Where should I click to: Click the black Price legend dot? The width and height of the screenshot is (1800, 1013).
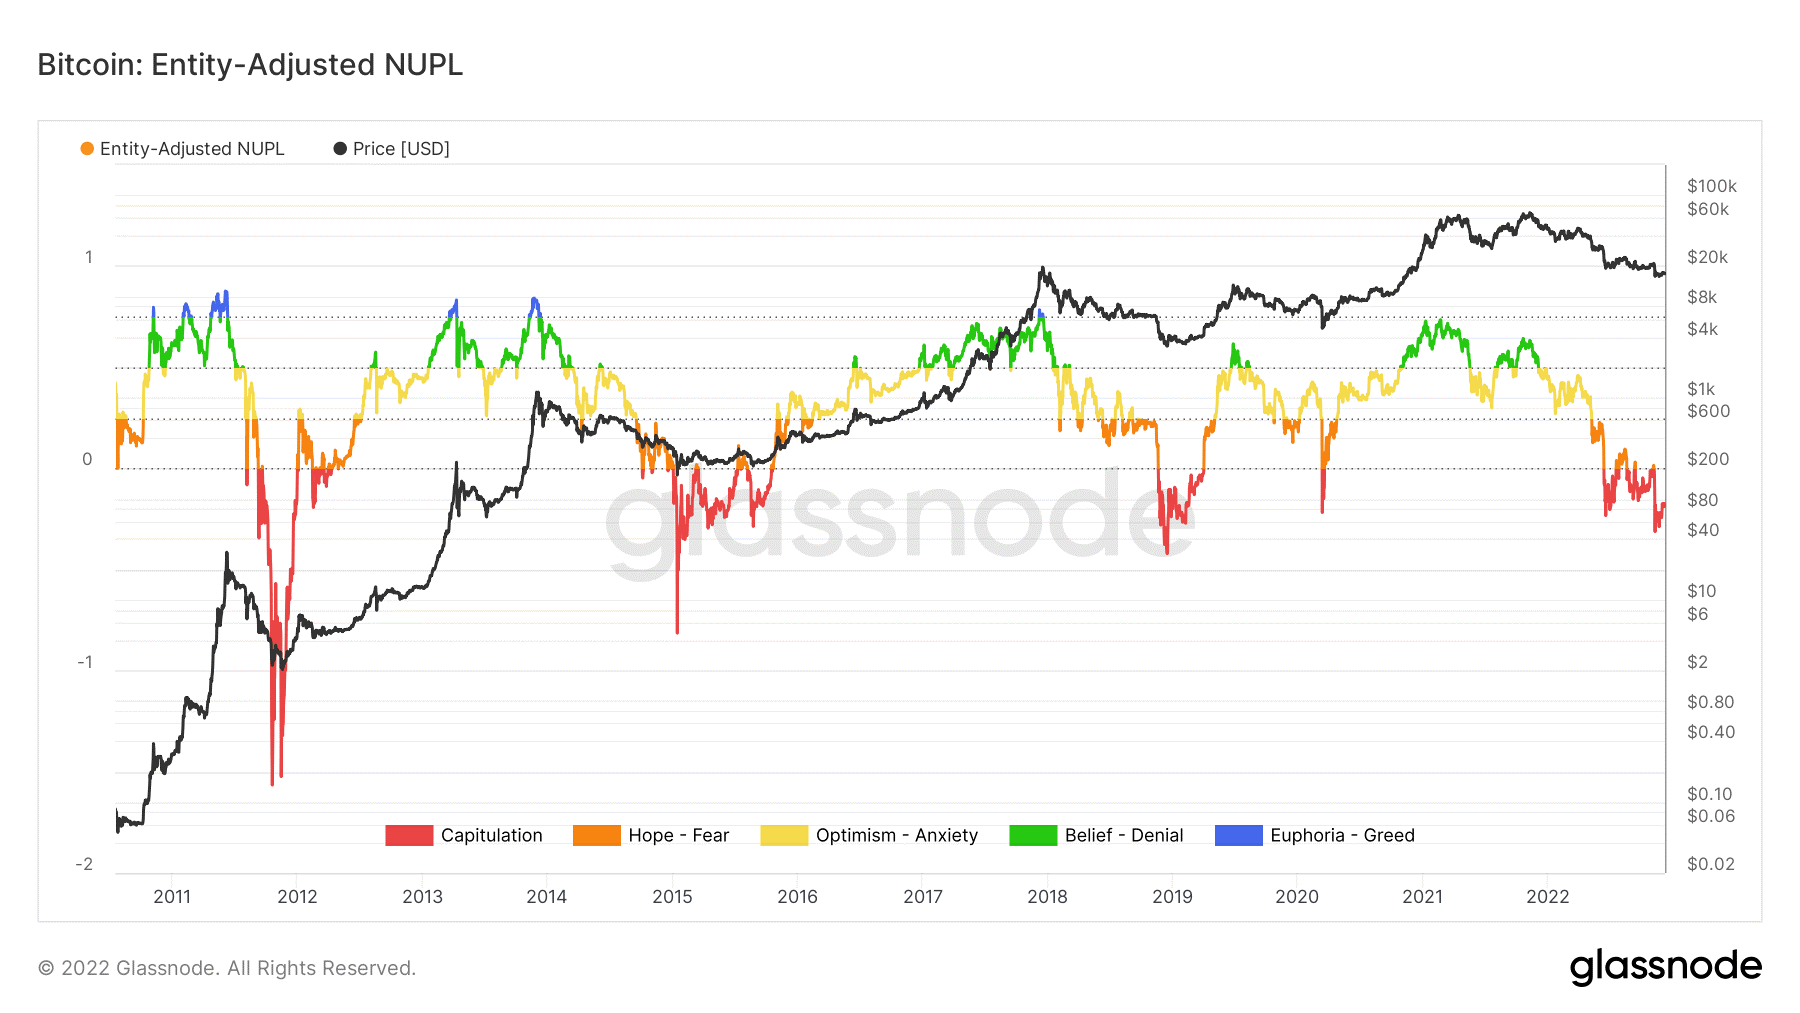coord(340,149)
